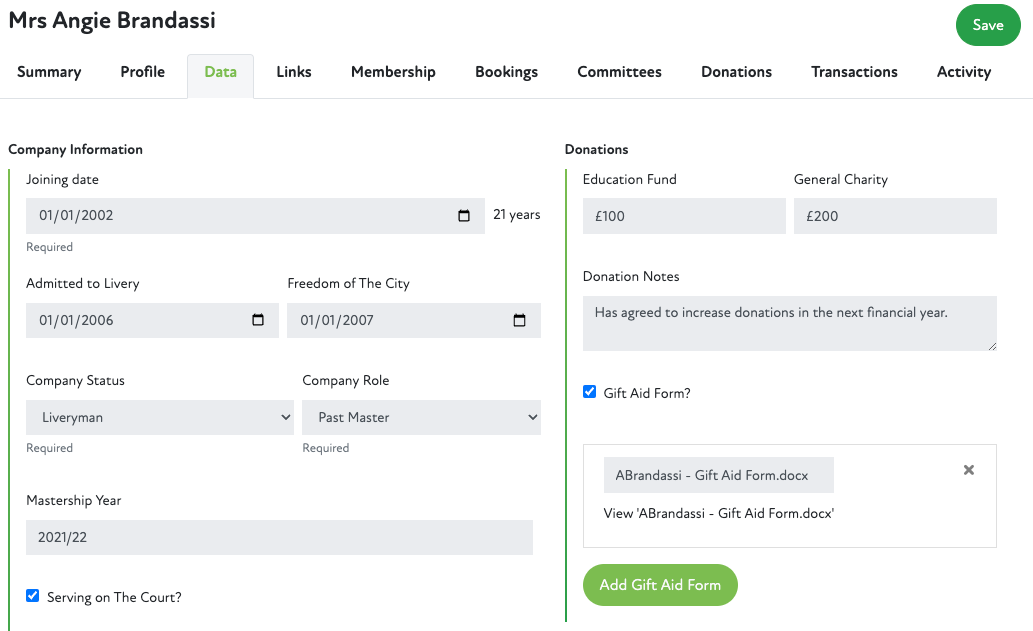Focus the Donation Notes text area
1033x631 pixels.
click(x=789, y=323)
